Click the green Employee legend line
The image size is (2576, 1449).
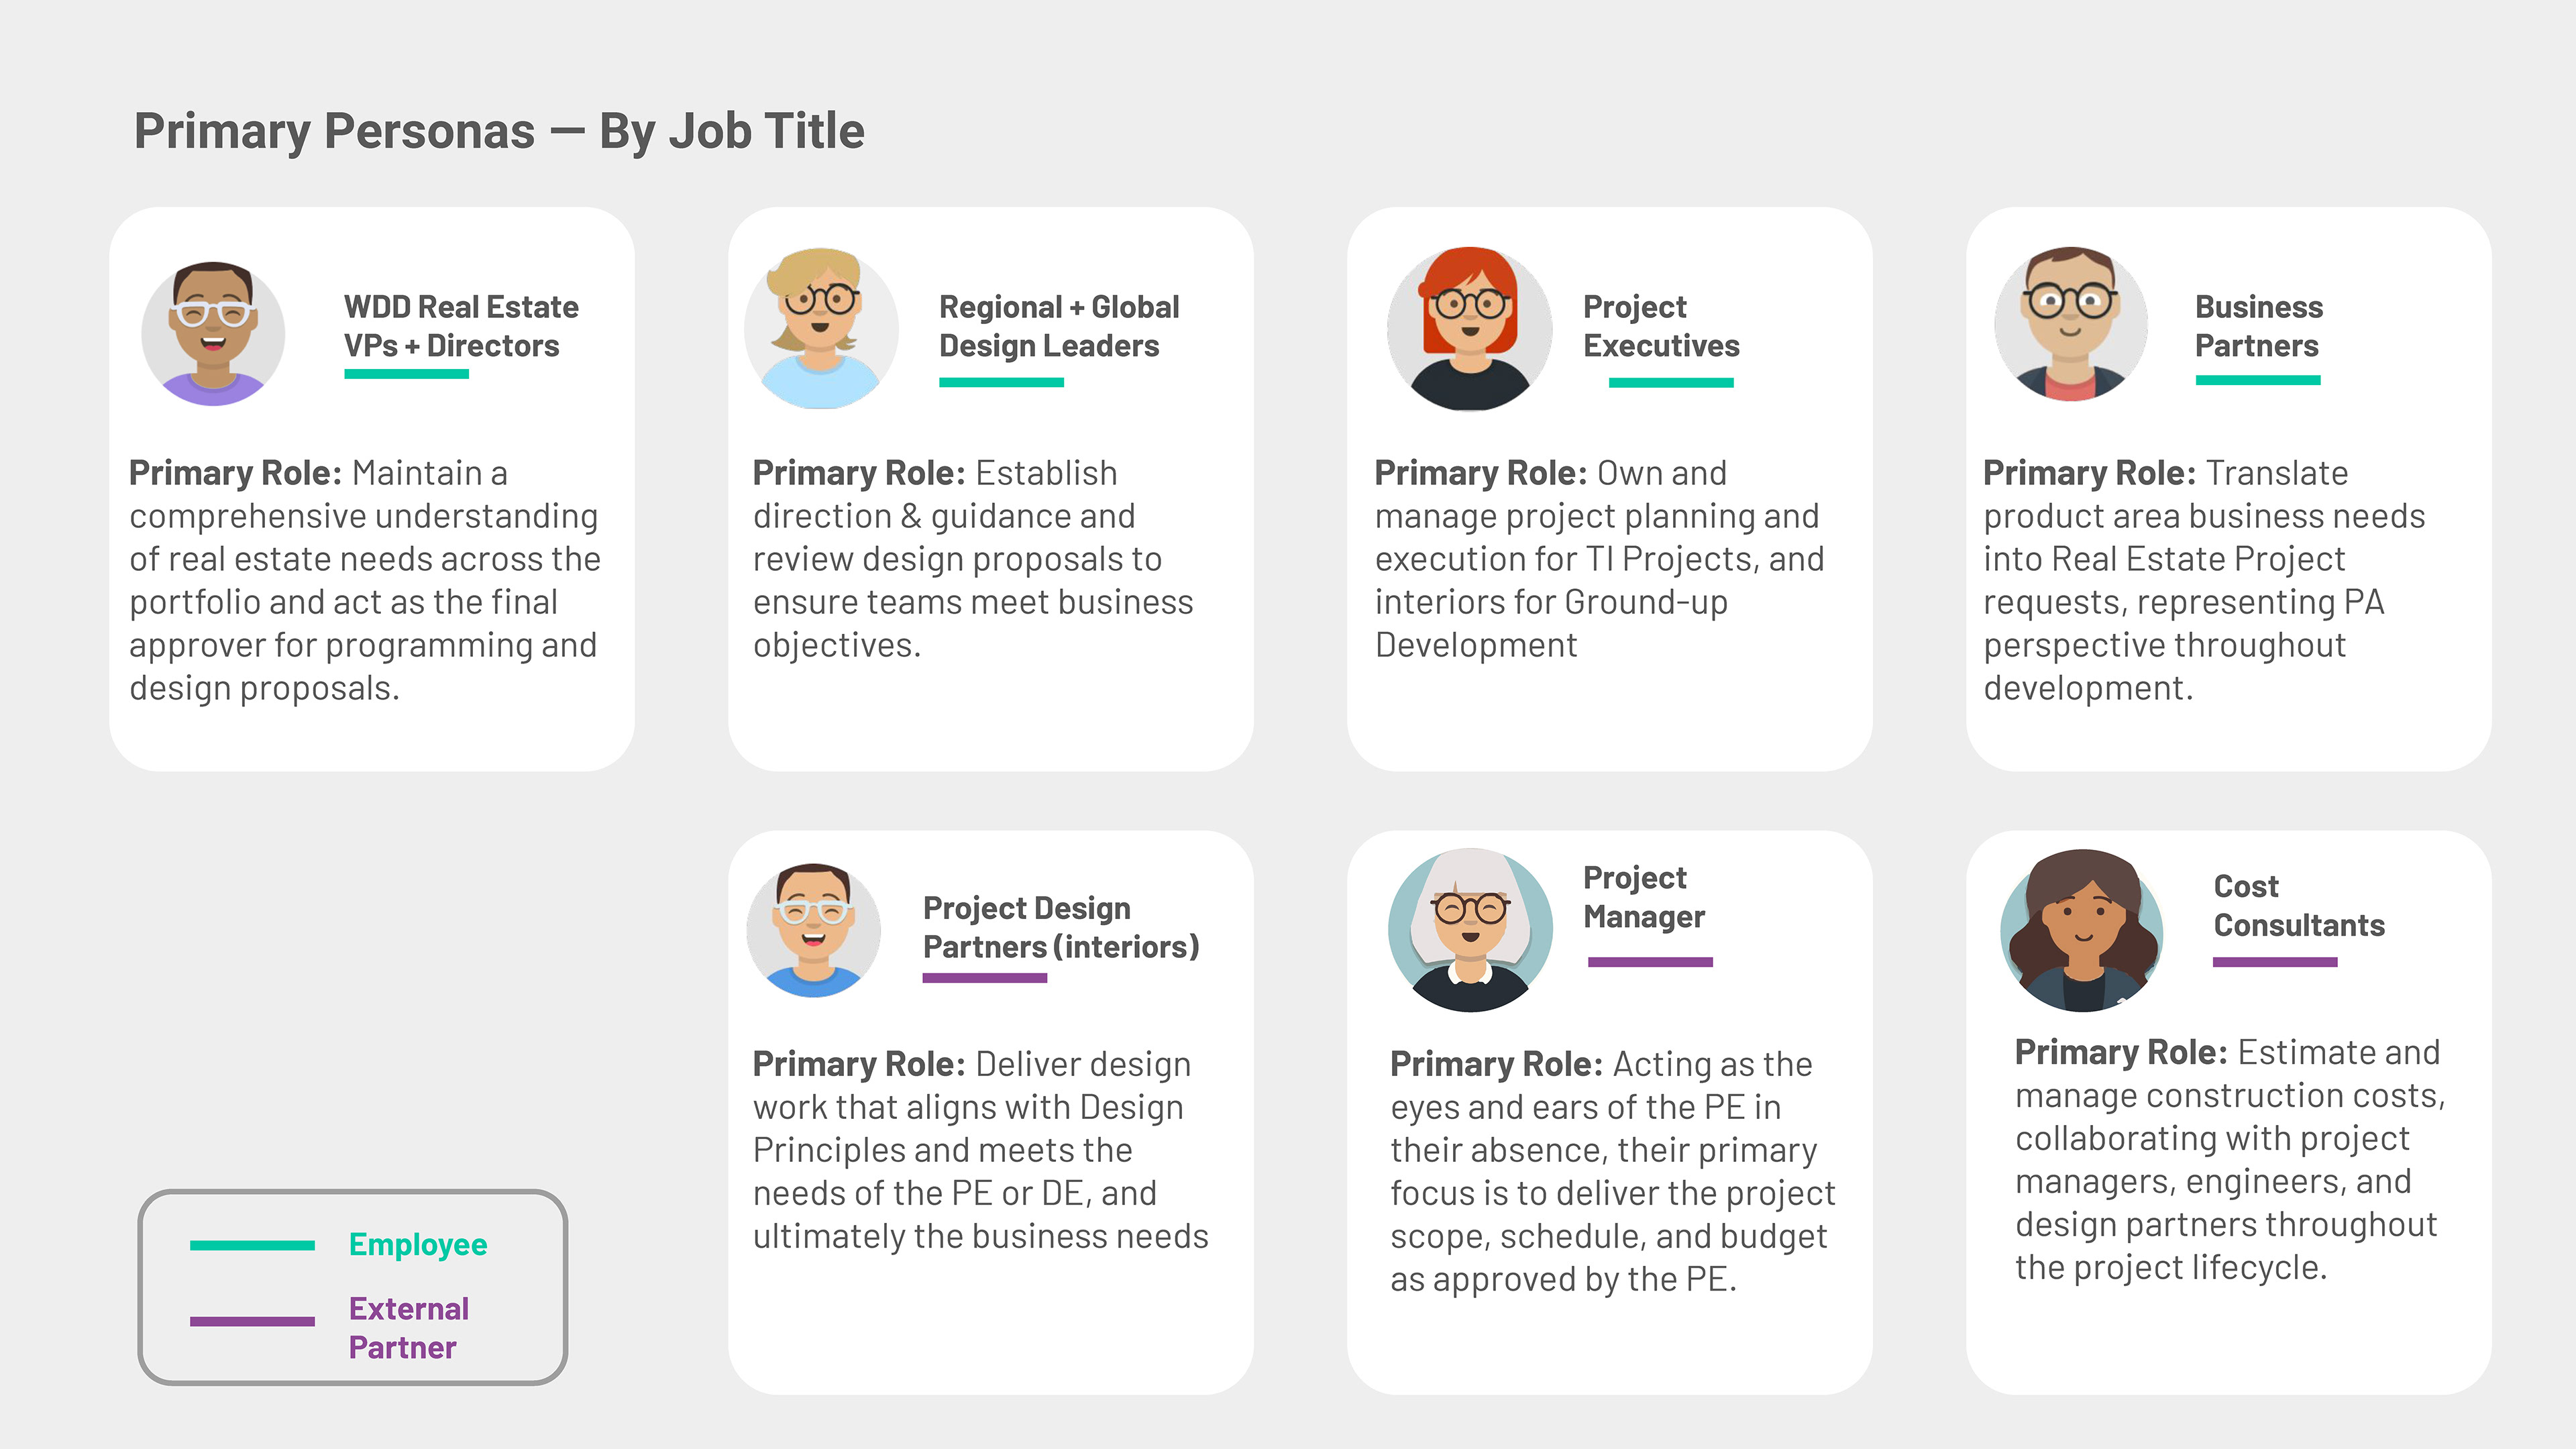coord(252,1245)
